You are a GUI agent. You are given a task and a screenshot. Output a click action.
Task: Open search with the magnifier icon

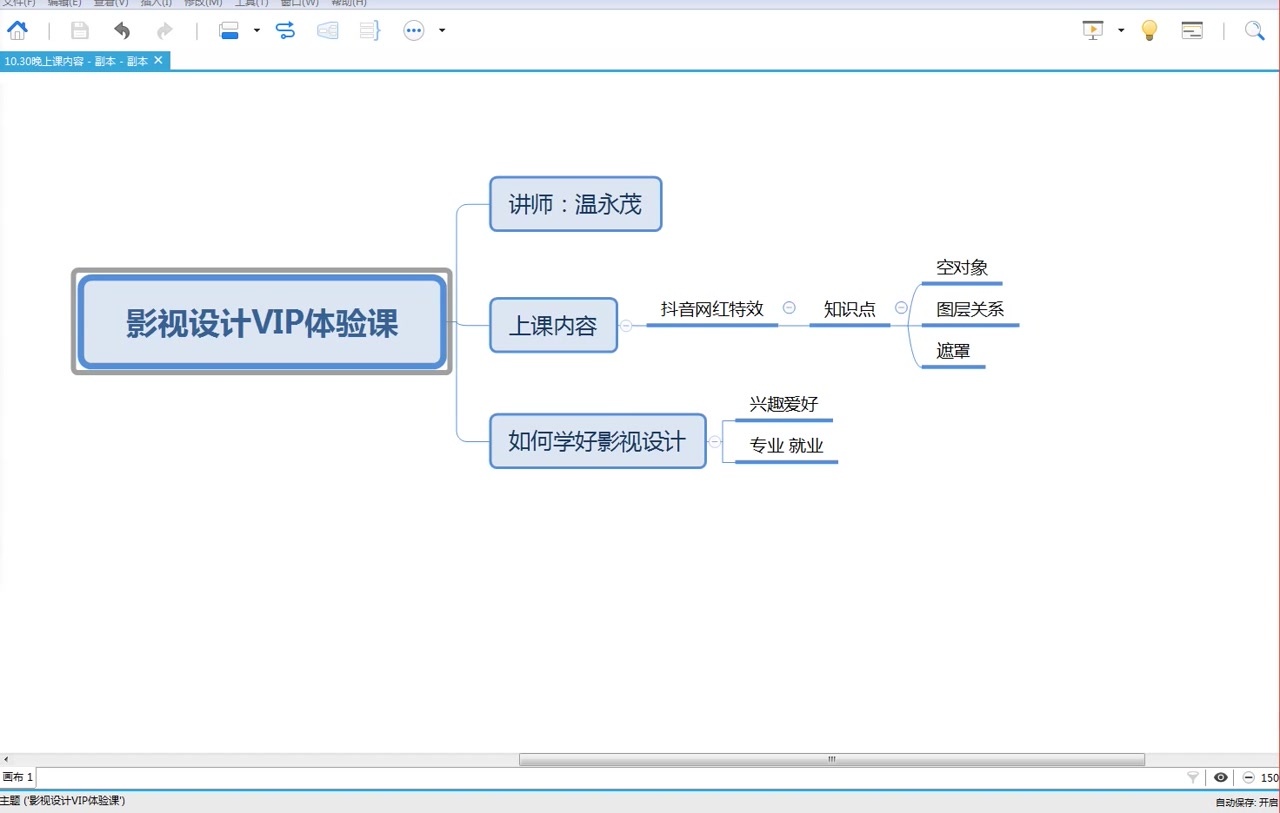point(1254,30)
